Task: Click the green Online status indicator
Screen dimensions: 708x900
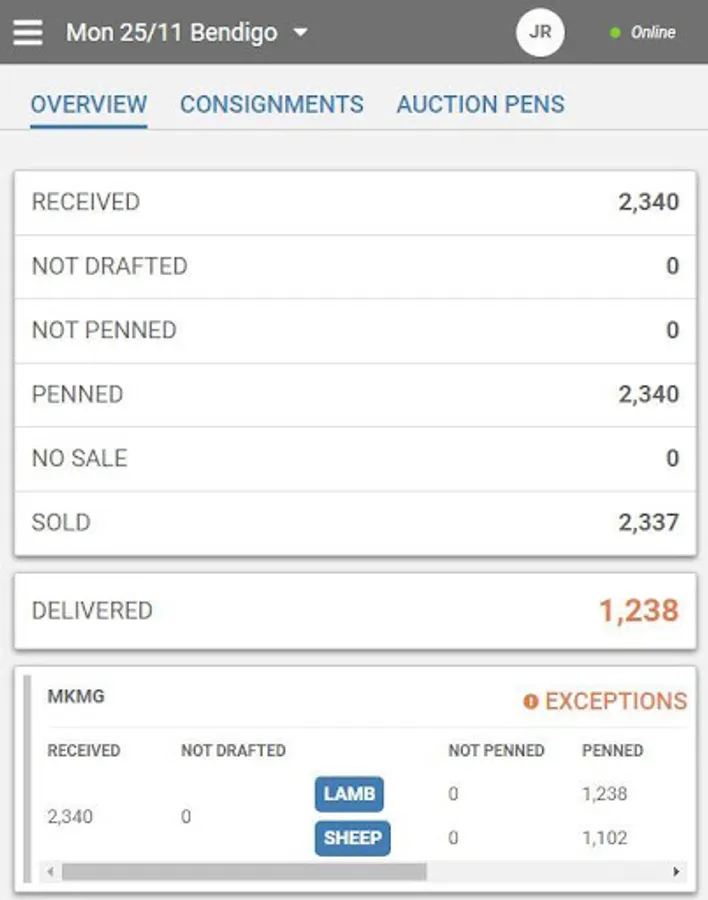Action: tap(615, 33)
